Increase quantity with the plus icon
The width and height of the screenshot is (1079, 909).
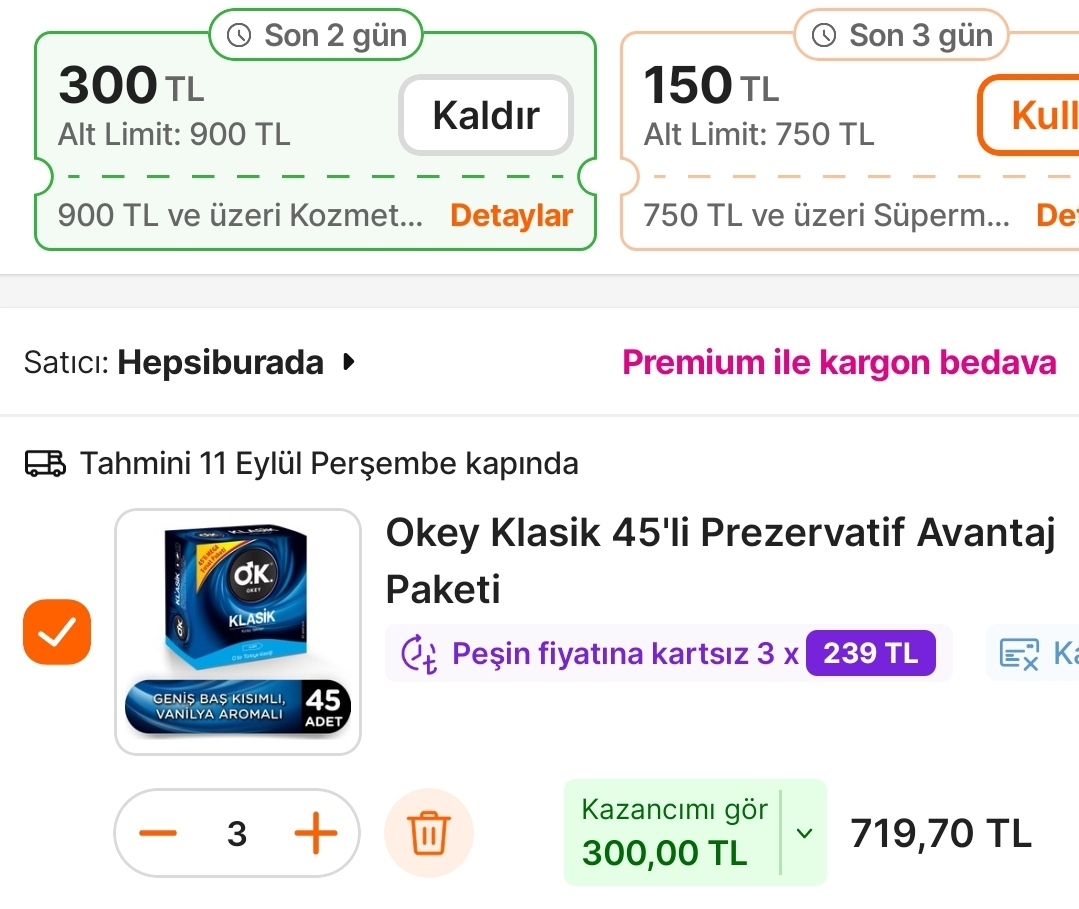(315, 833)
